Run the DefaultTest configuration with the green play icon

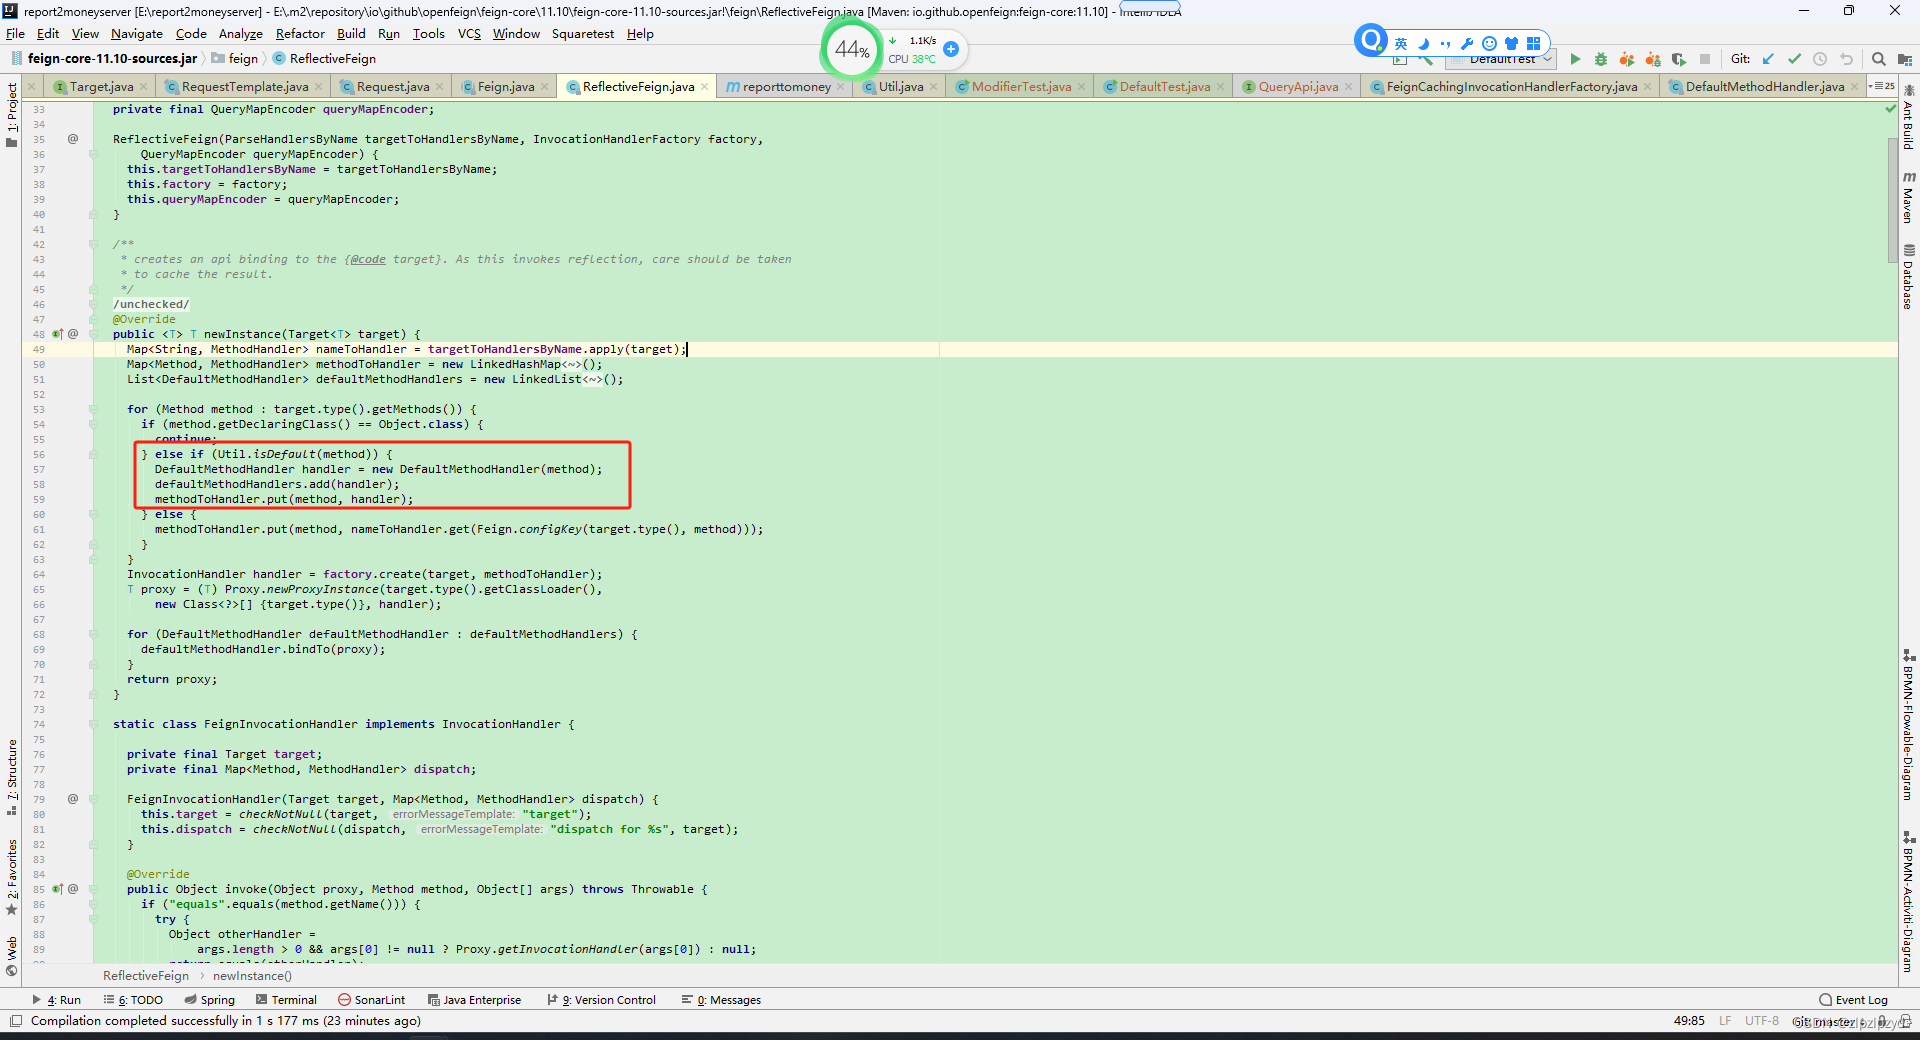(x=1576, y=59)
